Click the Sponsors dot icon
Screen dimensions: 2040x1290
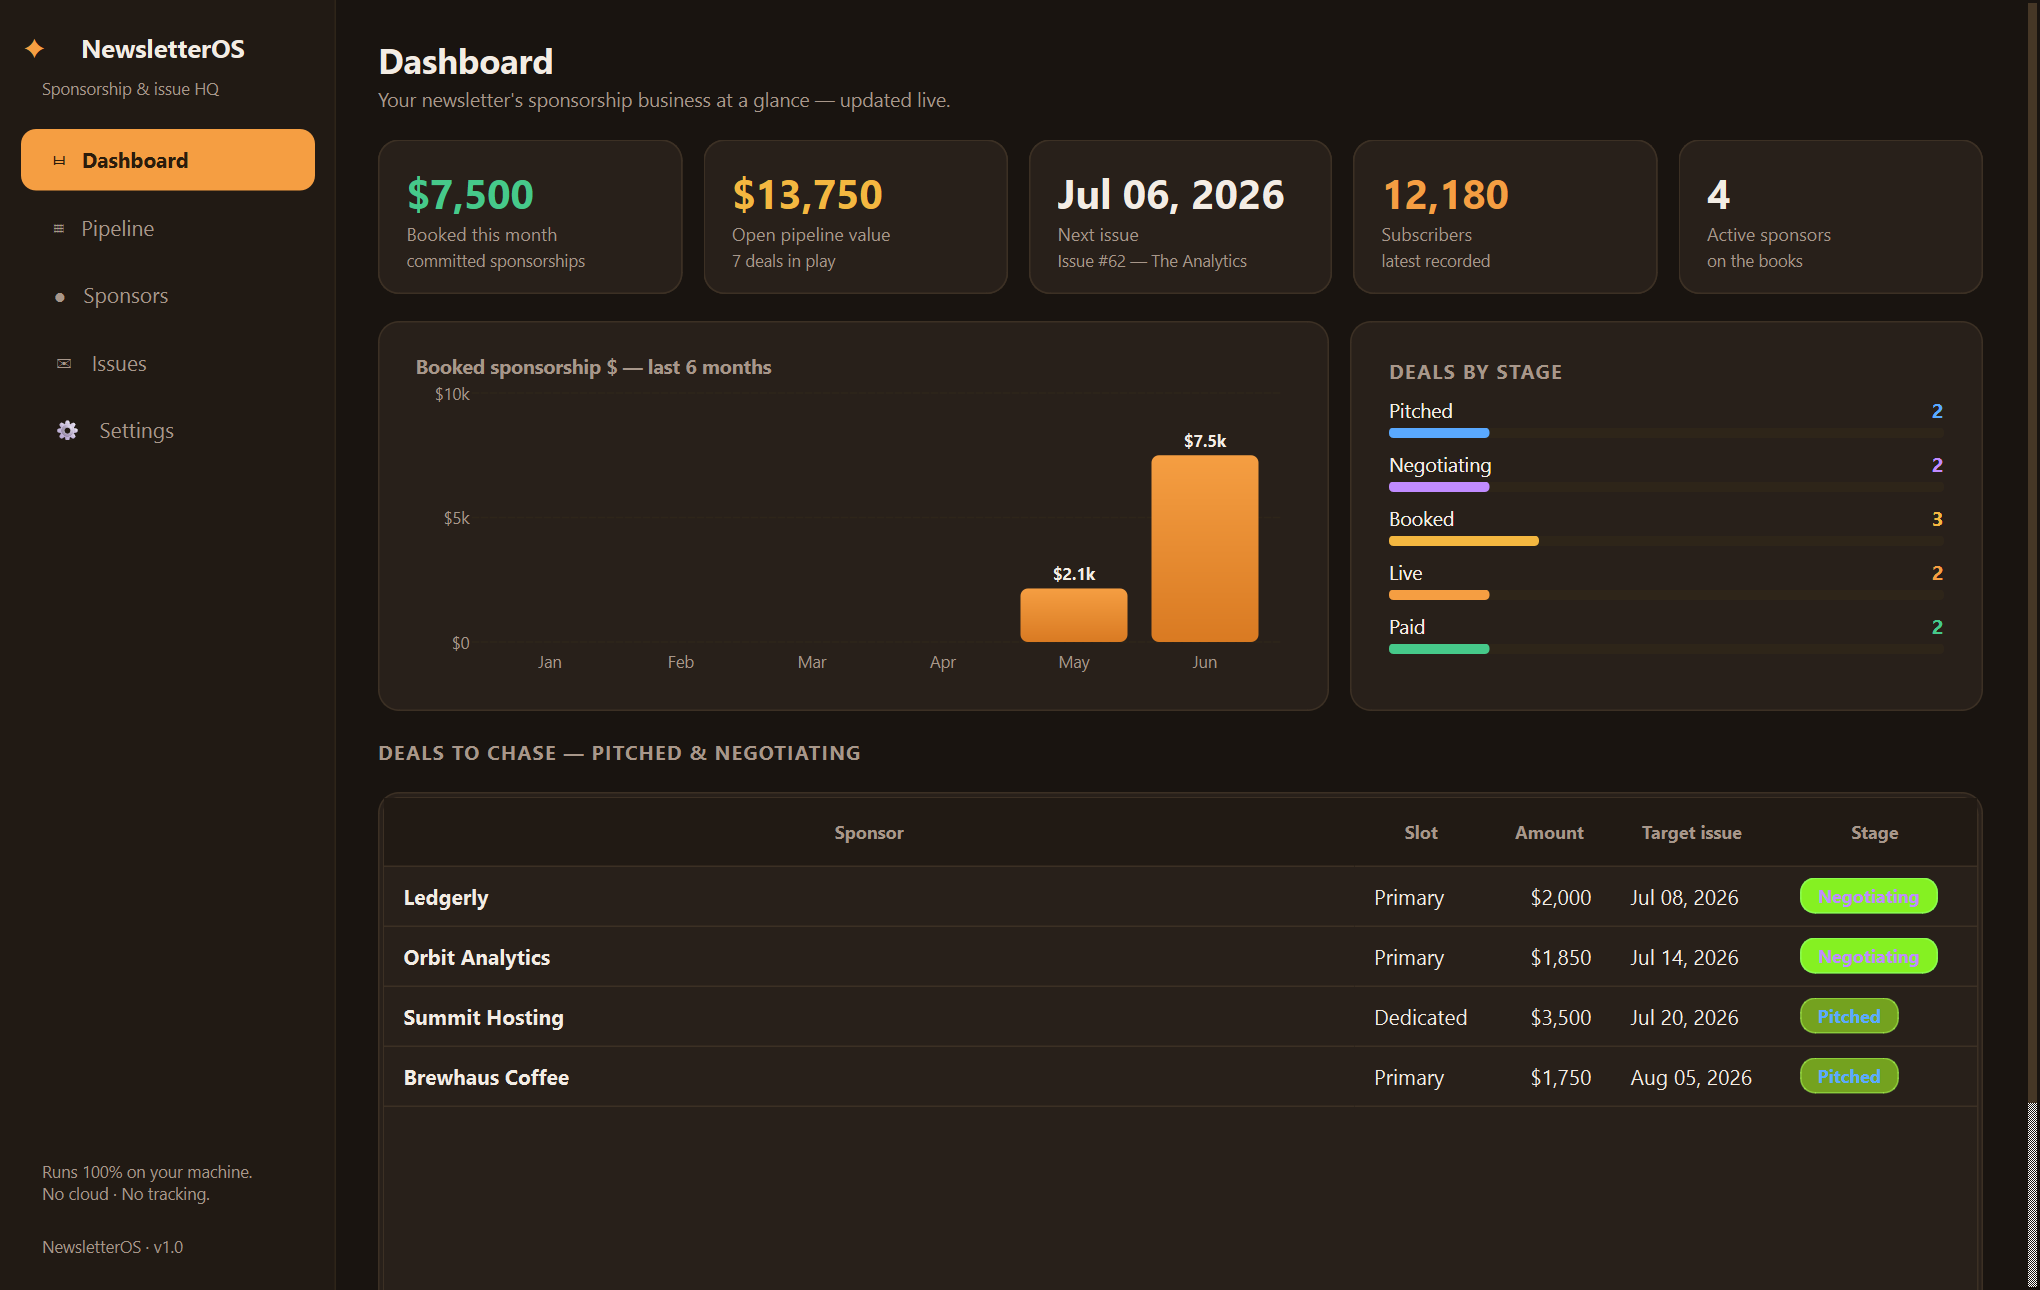pos(60,297)
